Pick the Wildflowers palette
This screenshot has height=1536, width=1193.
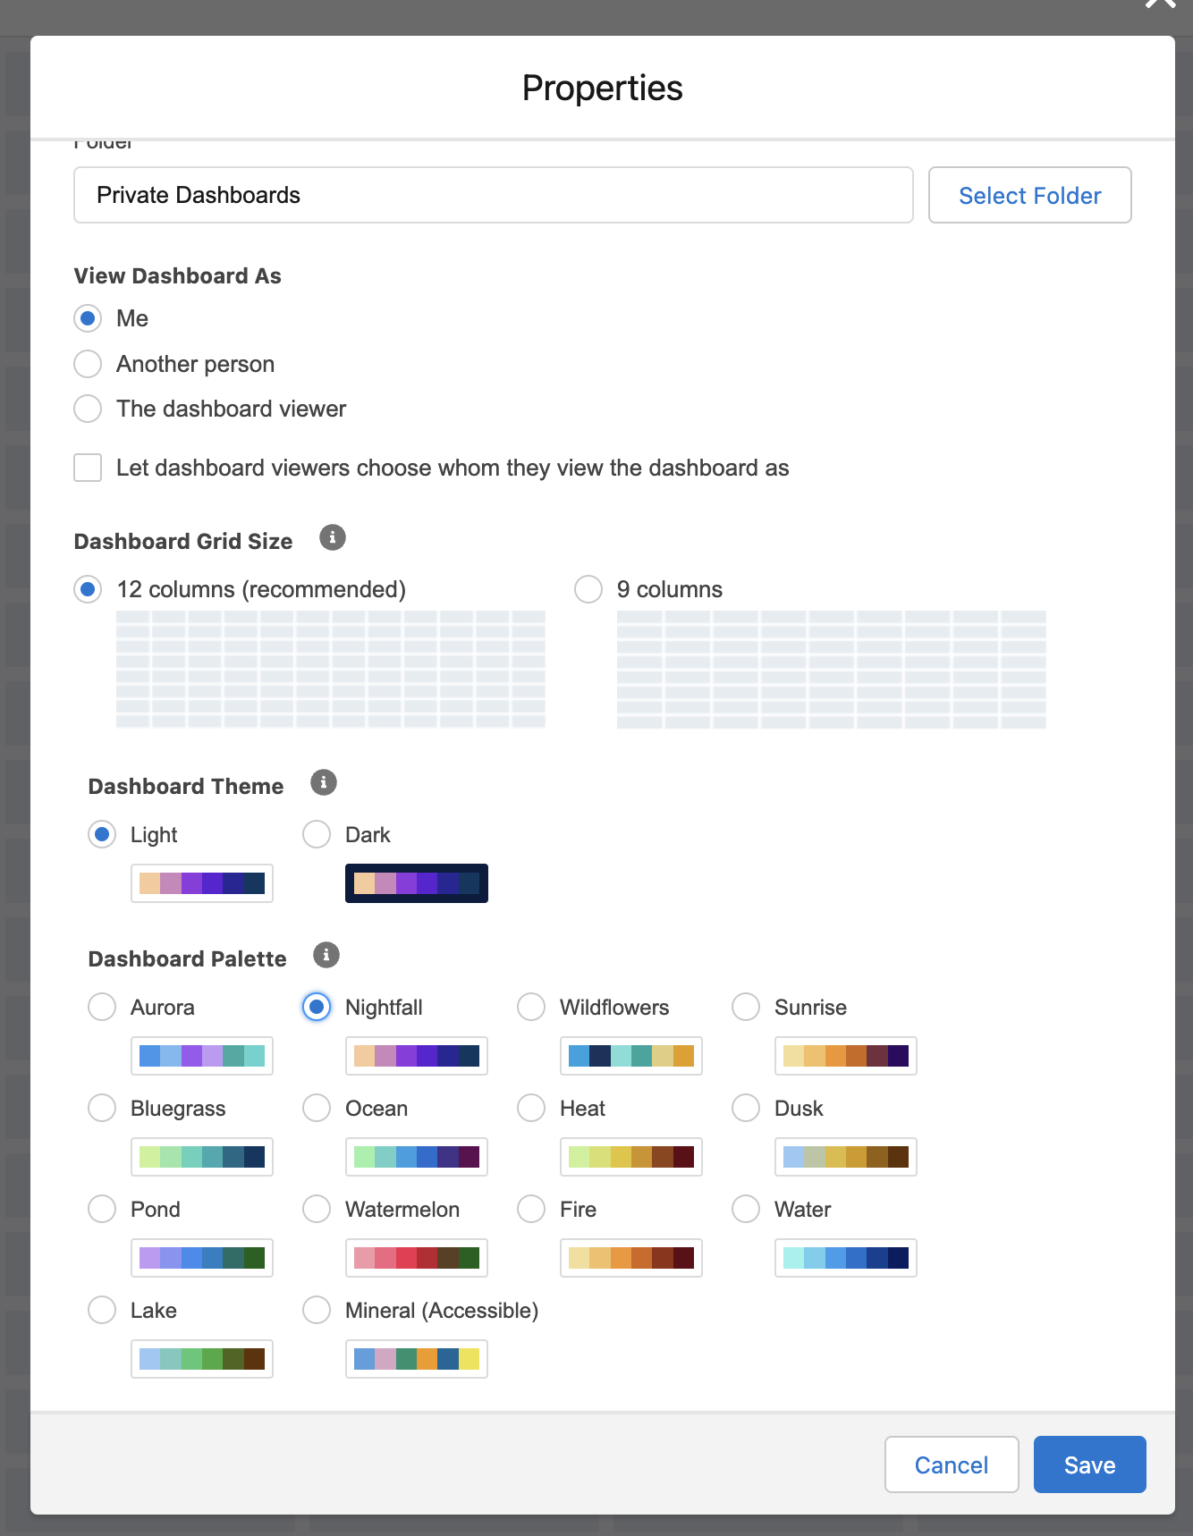pos(531,1007)
